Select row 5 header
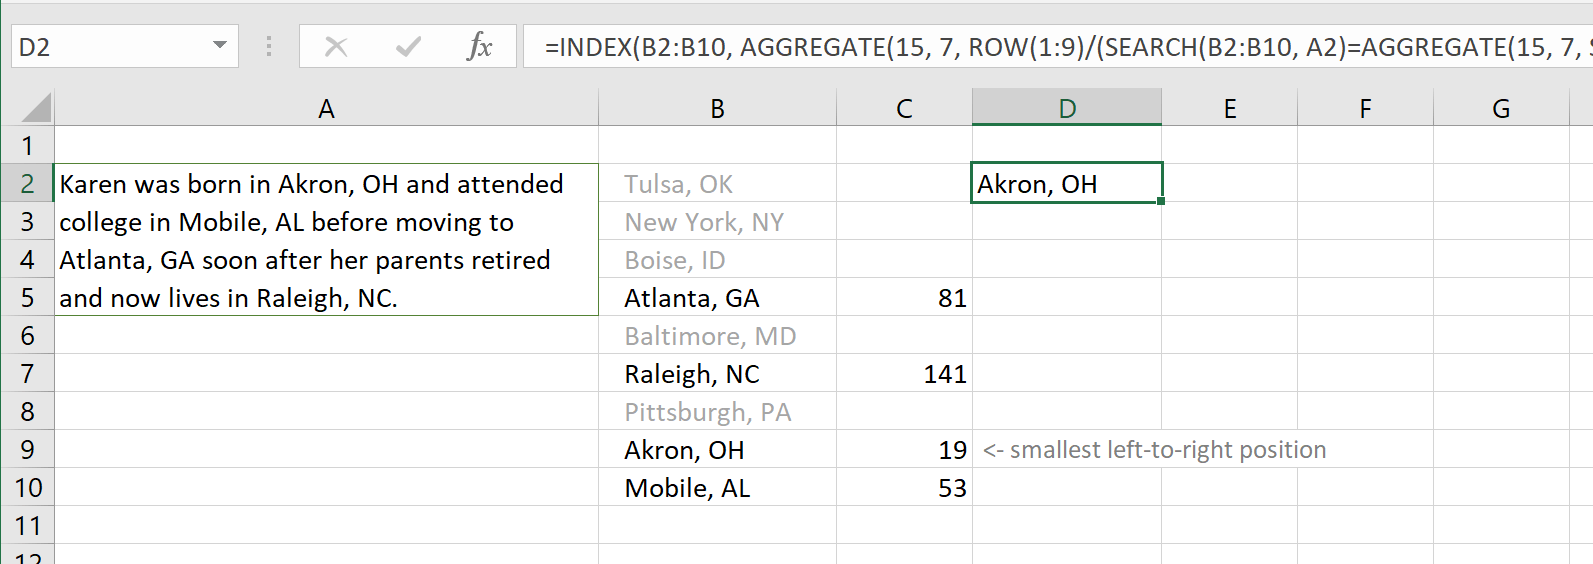The width and height of the screenshot is (1593, 564). (x=27, y=298)
